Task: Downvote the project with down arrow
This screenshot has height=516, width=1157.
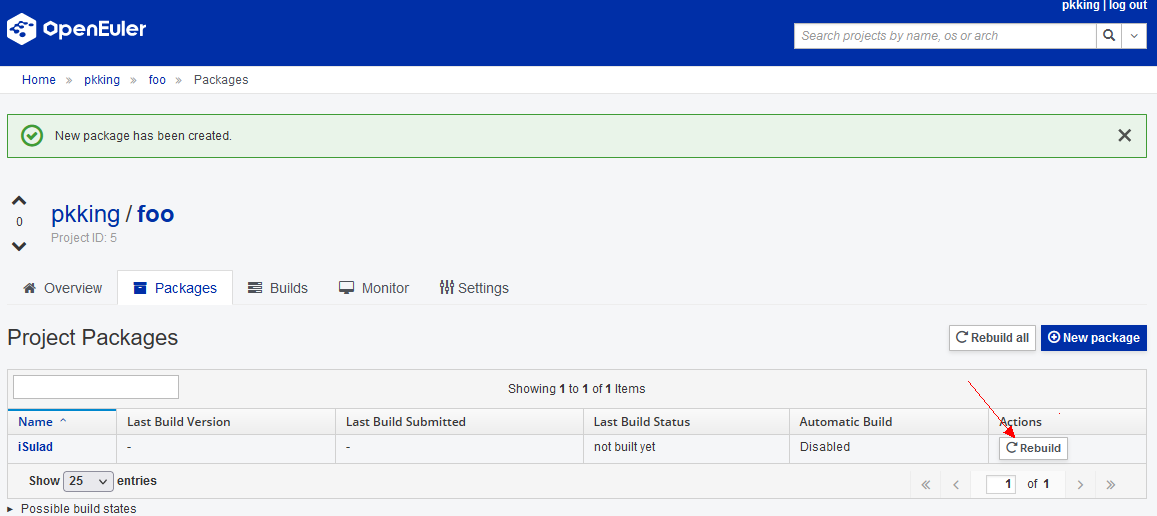Action: click(19, 246)
